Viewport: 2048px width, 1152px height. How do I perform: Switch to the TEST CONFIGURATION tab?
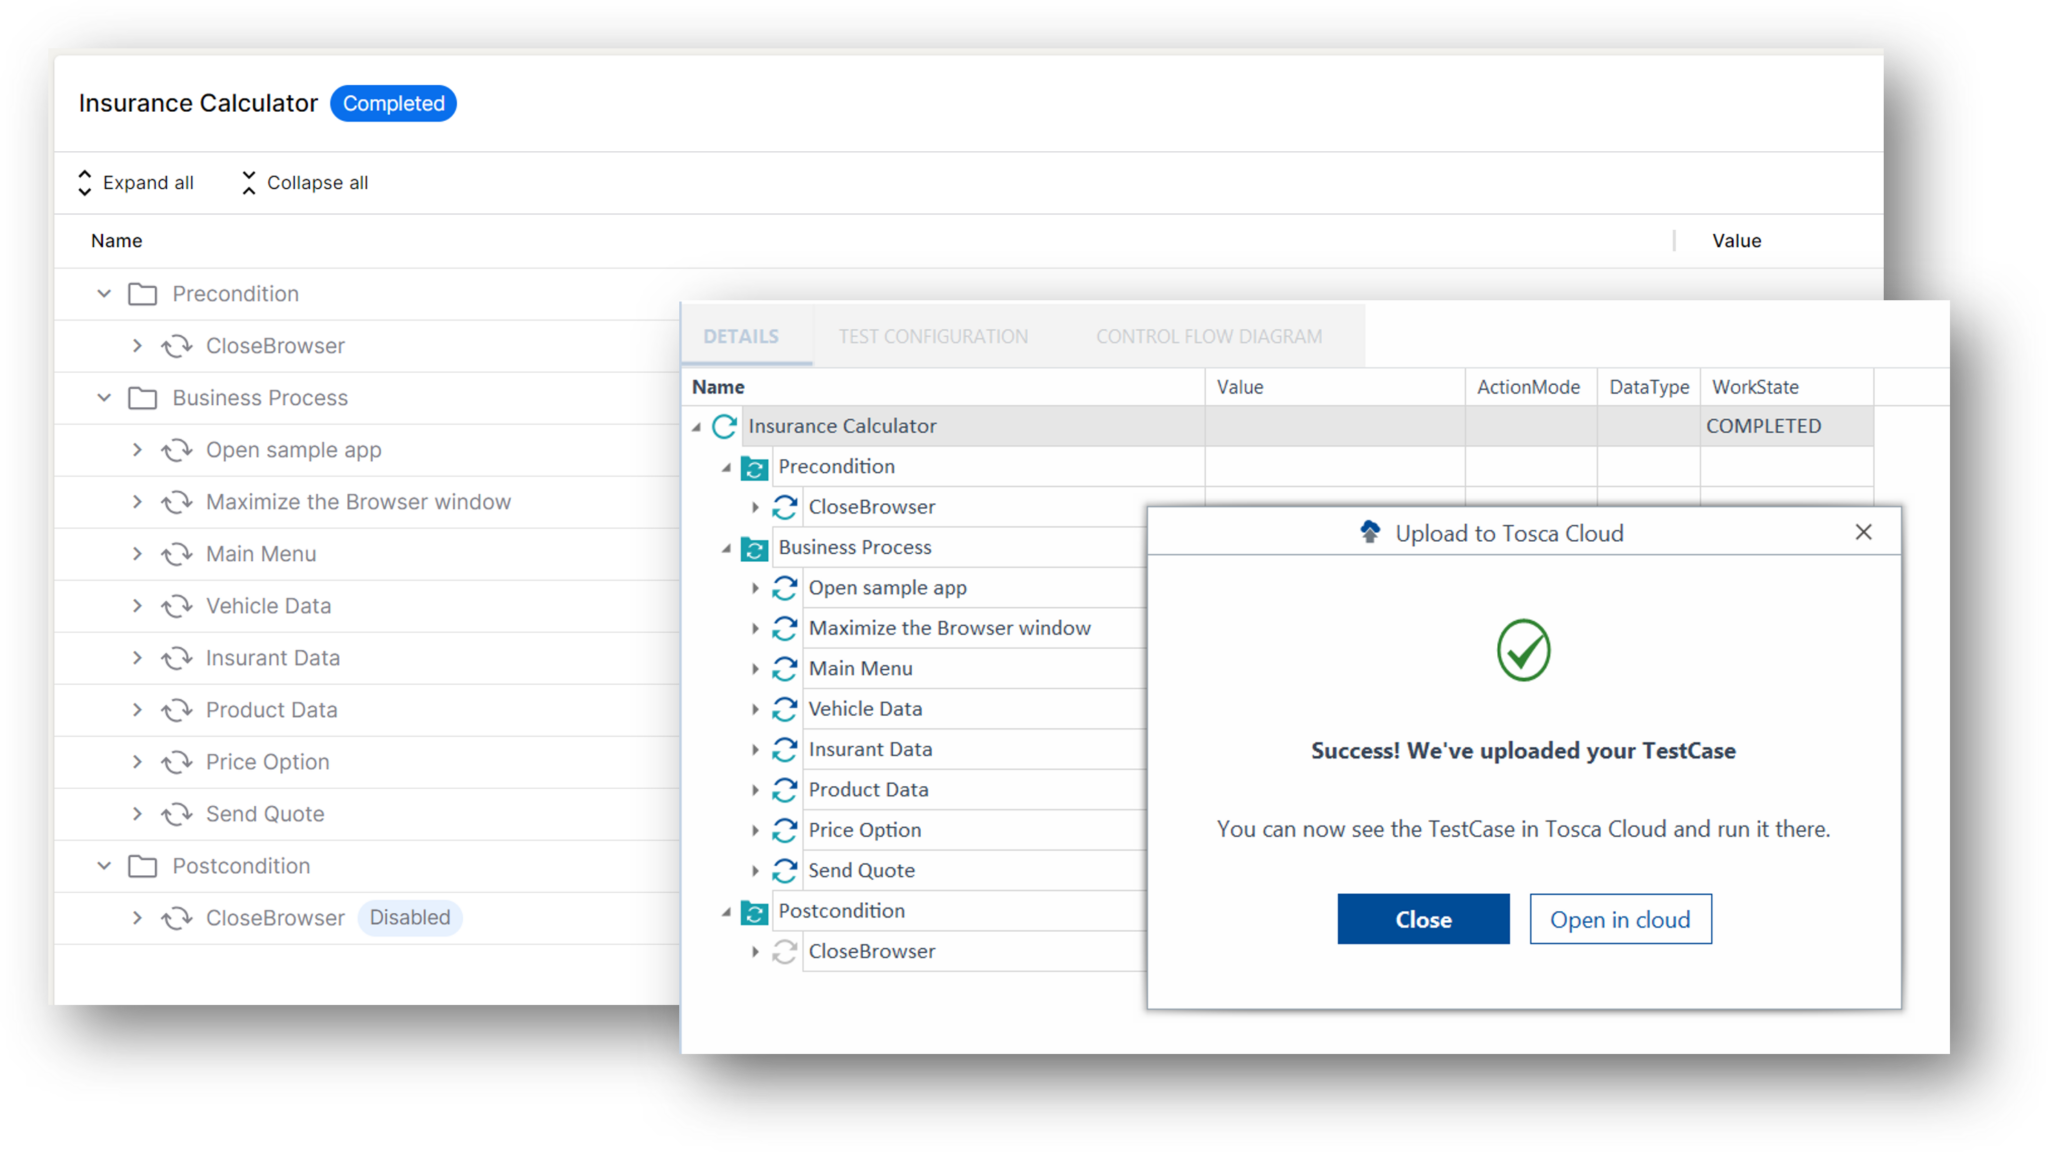coord(933,336)
